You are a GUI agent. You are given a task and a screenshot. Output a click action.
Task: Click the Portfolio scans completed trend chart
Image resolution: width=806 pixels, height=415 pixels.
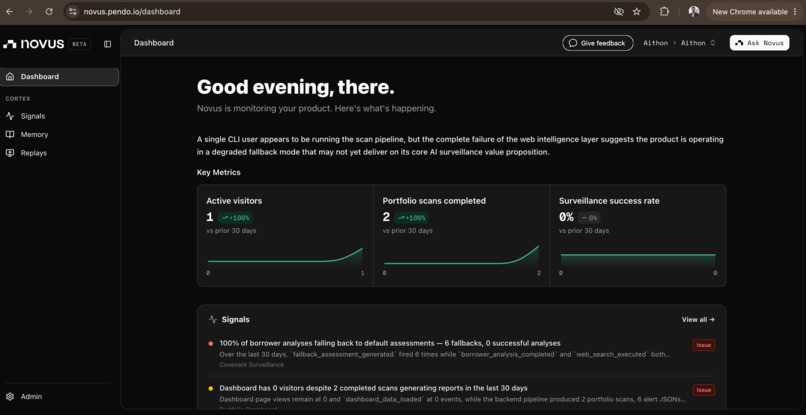click(462, 256)
